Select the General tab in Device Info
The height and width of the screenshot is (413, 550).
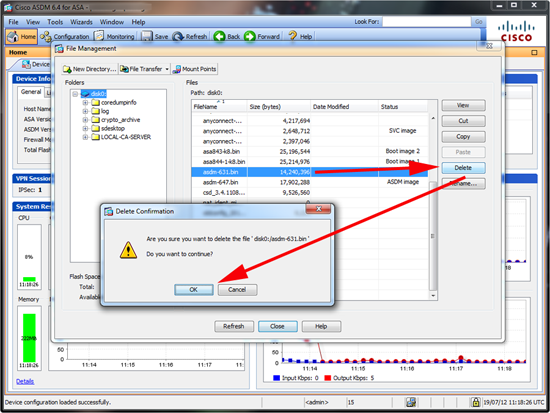pyautogui.click(x=31, y=92)
